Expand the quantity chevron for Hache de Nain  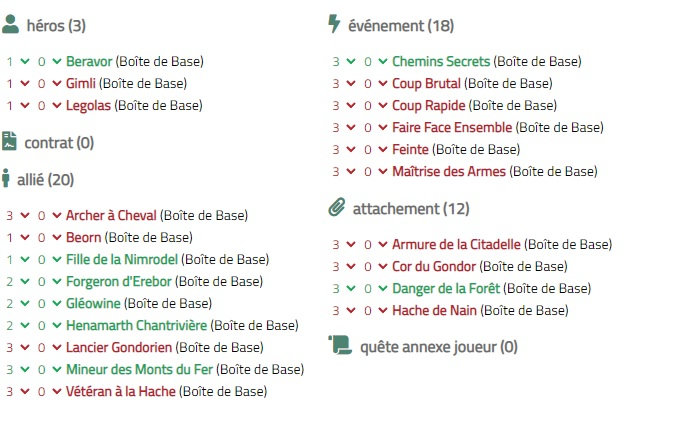tap(351, 310)
